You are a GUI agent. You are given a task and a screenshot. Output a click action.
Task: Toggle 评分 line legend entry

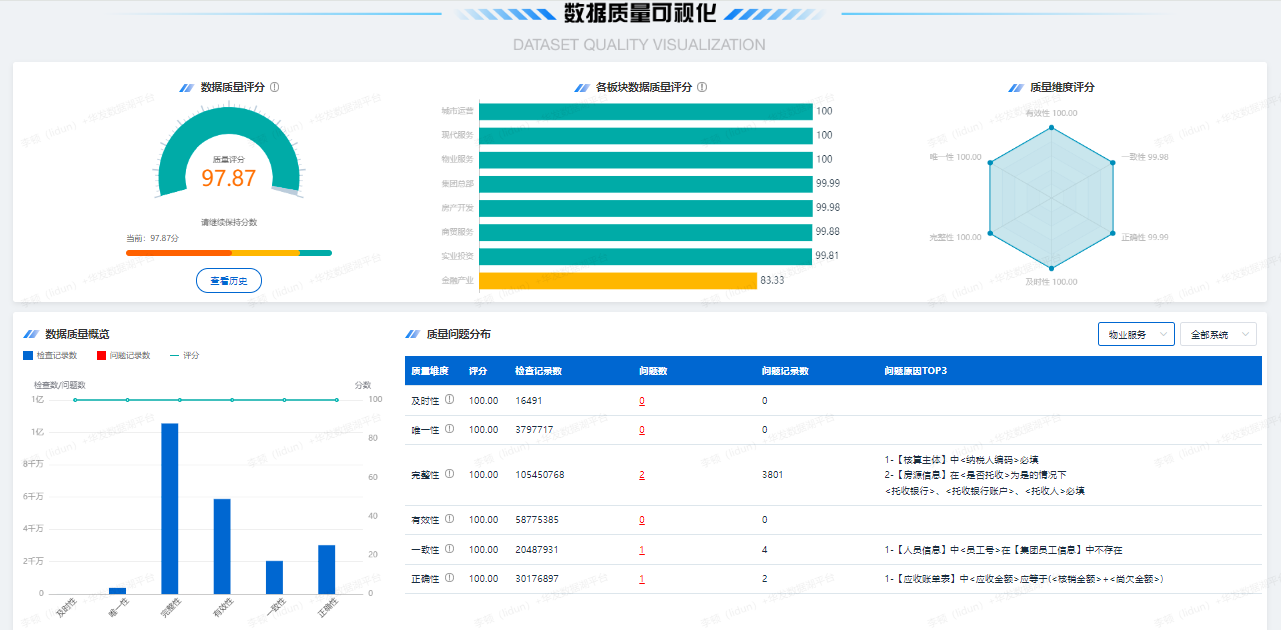click(x=184, y=355)
